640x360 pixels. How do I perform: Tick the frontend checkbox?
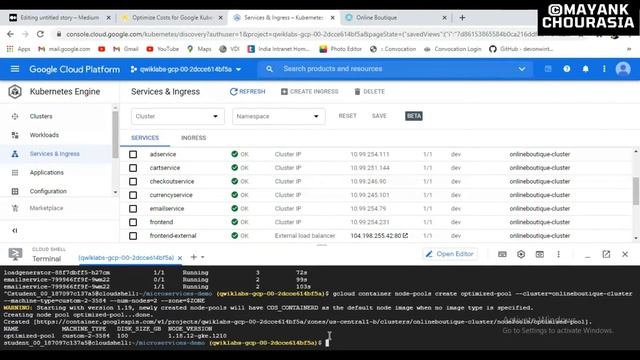click(x=133, y=222)
